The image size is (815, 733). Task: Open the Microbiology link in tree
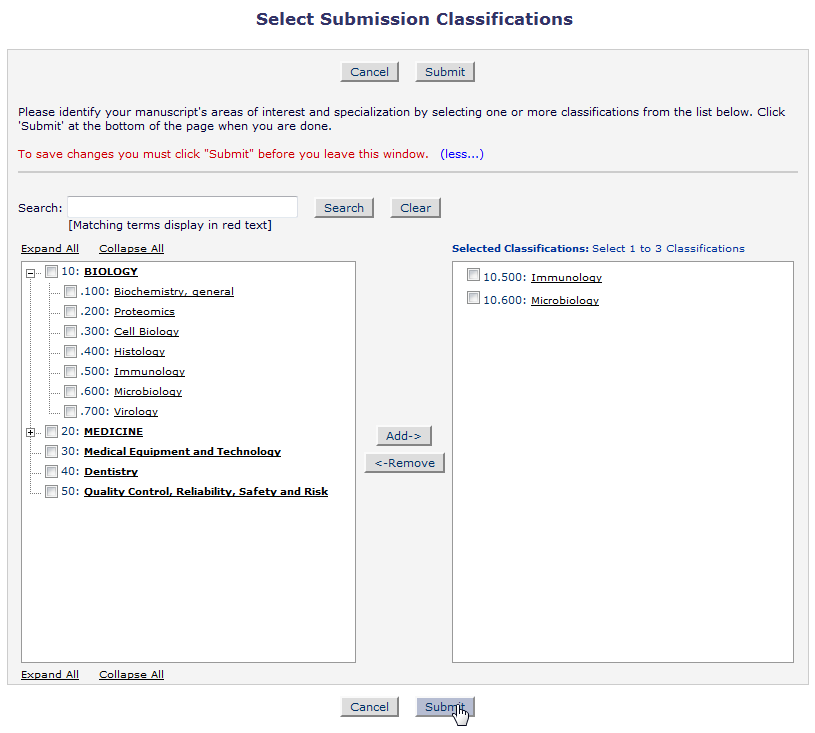(x=148, y=391)
